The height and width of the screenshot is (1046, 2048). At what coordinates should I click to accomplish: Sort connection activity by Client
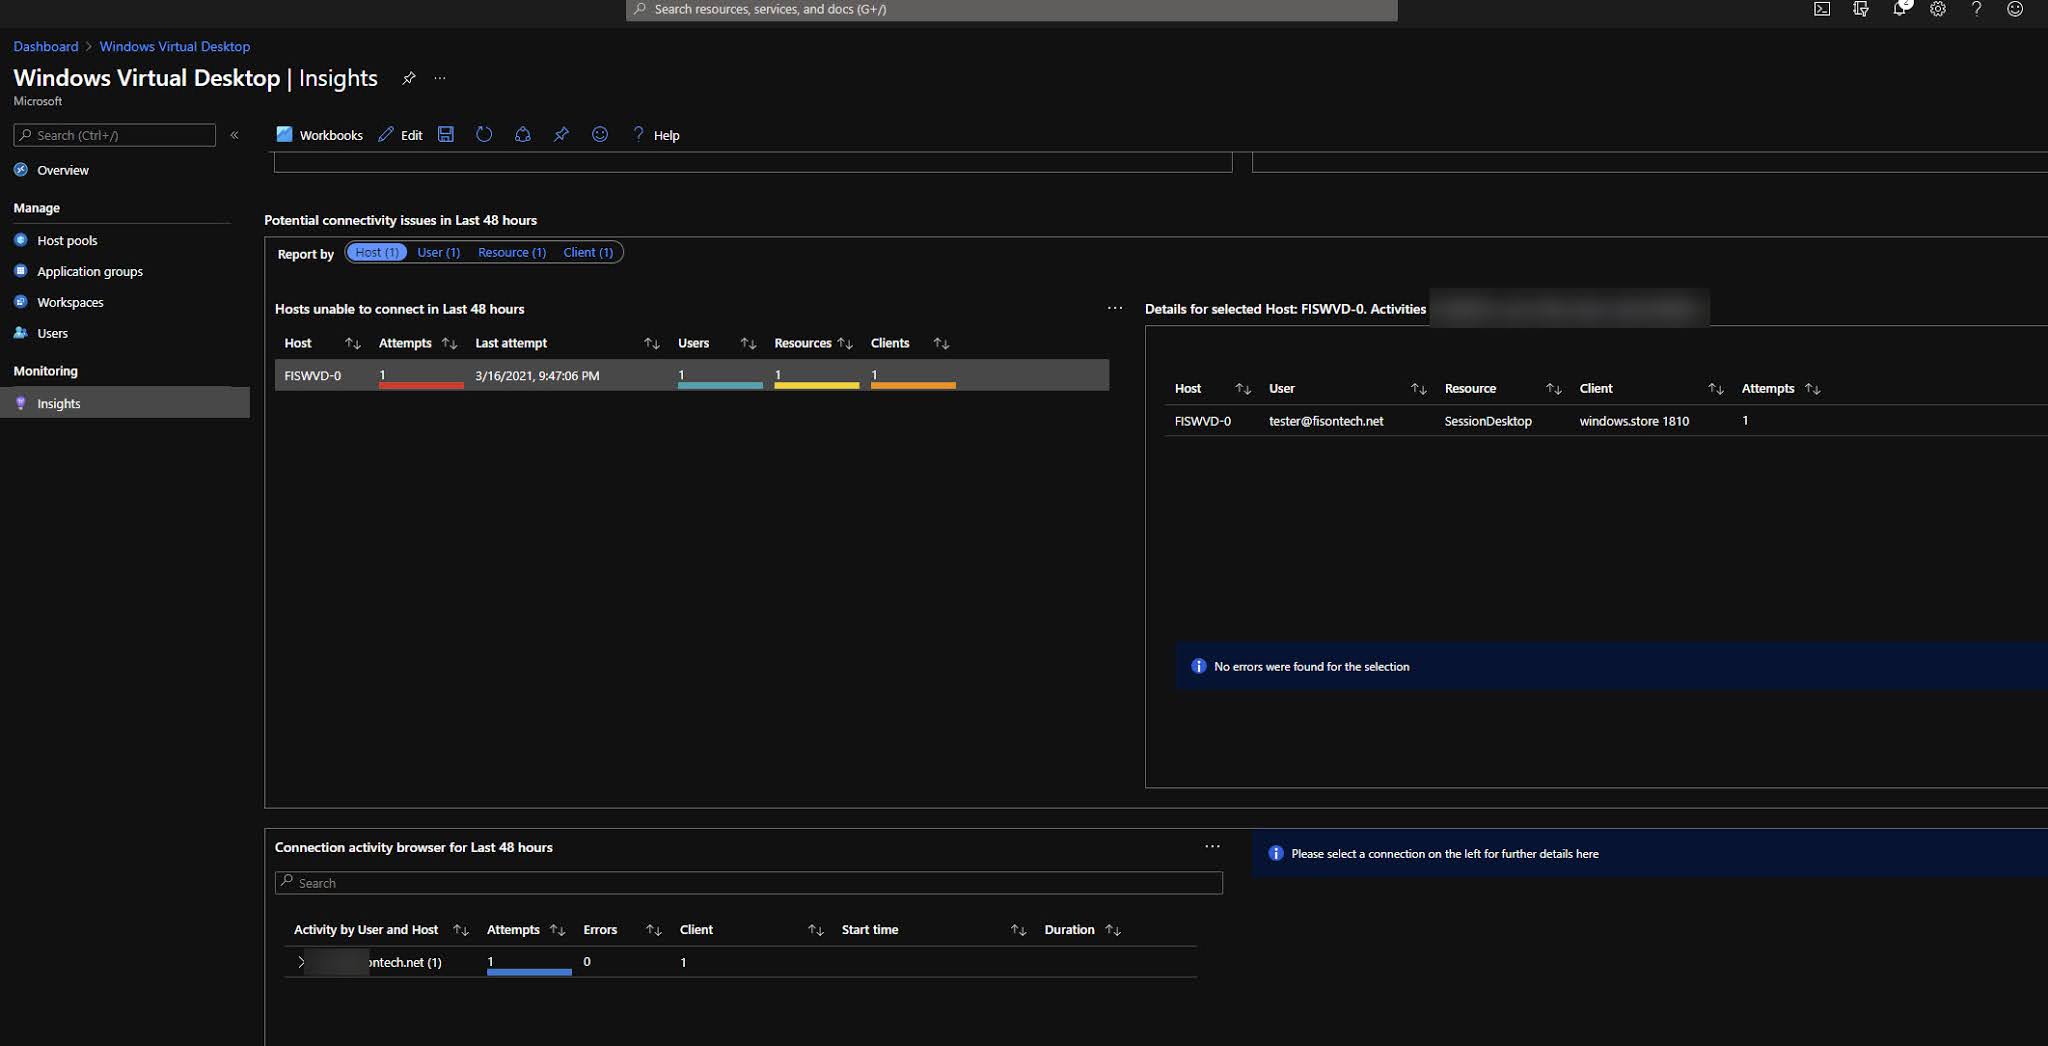[816, 930]
